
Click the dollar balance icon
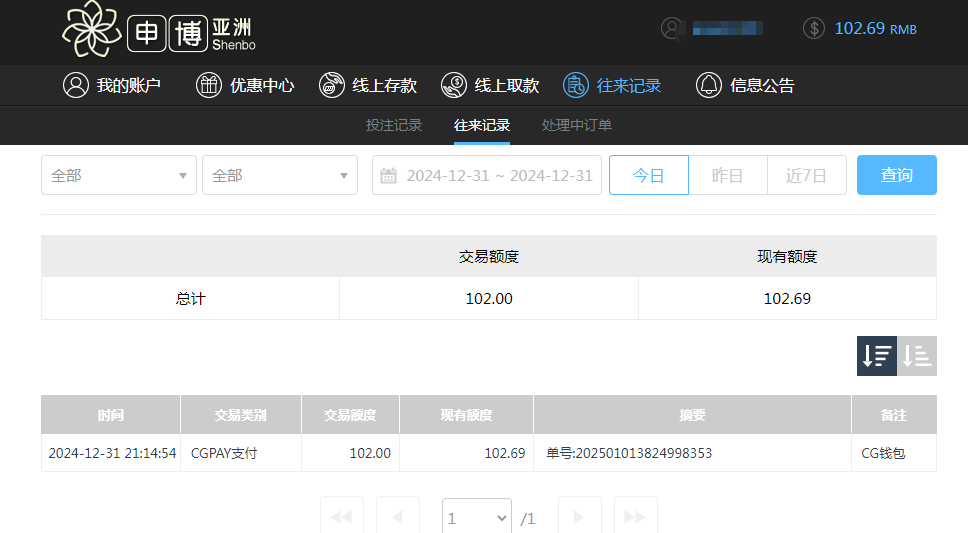814,28
